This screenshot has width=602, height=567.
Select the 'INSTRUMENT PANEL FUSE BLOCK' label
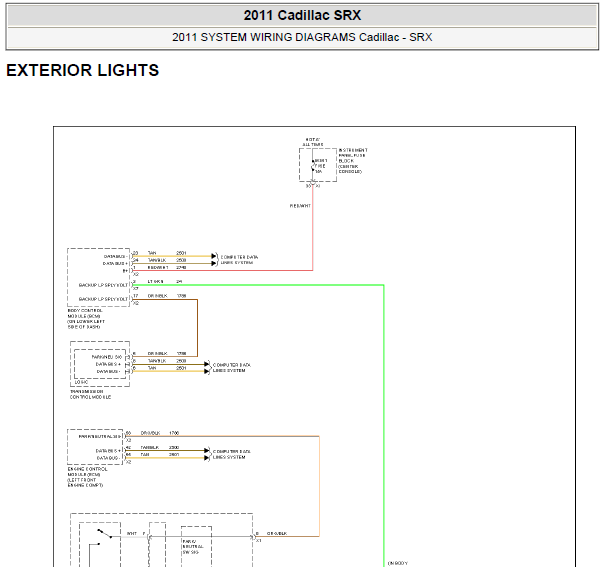pyautogui.click(x=353, y=161)
